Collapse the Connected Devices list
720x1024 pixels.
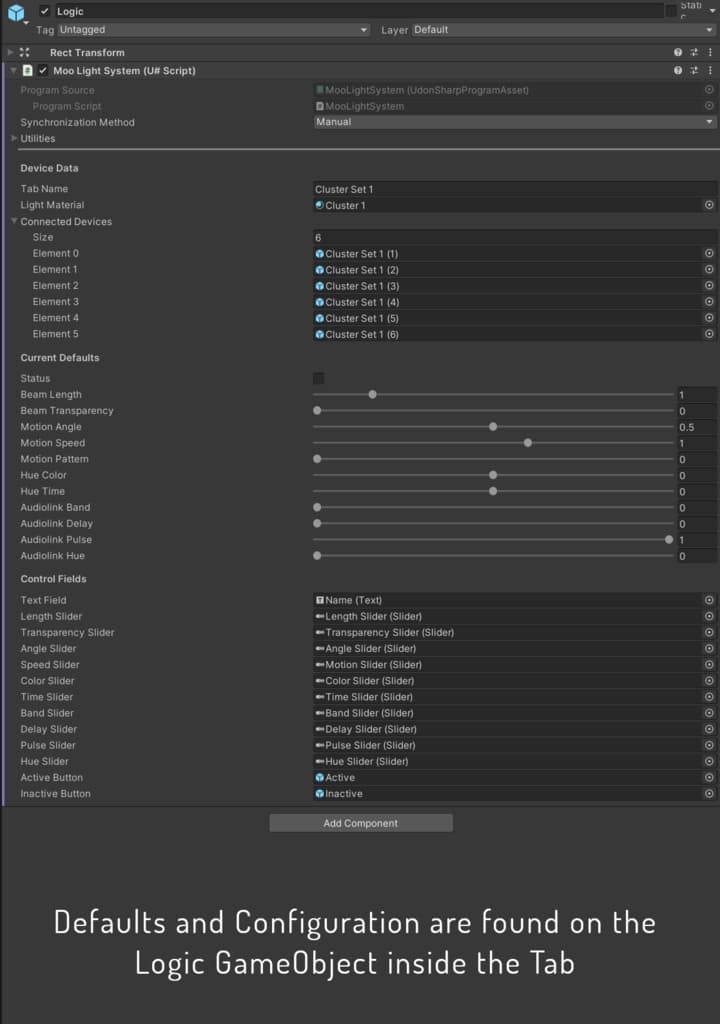coord(15,221)
